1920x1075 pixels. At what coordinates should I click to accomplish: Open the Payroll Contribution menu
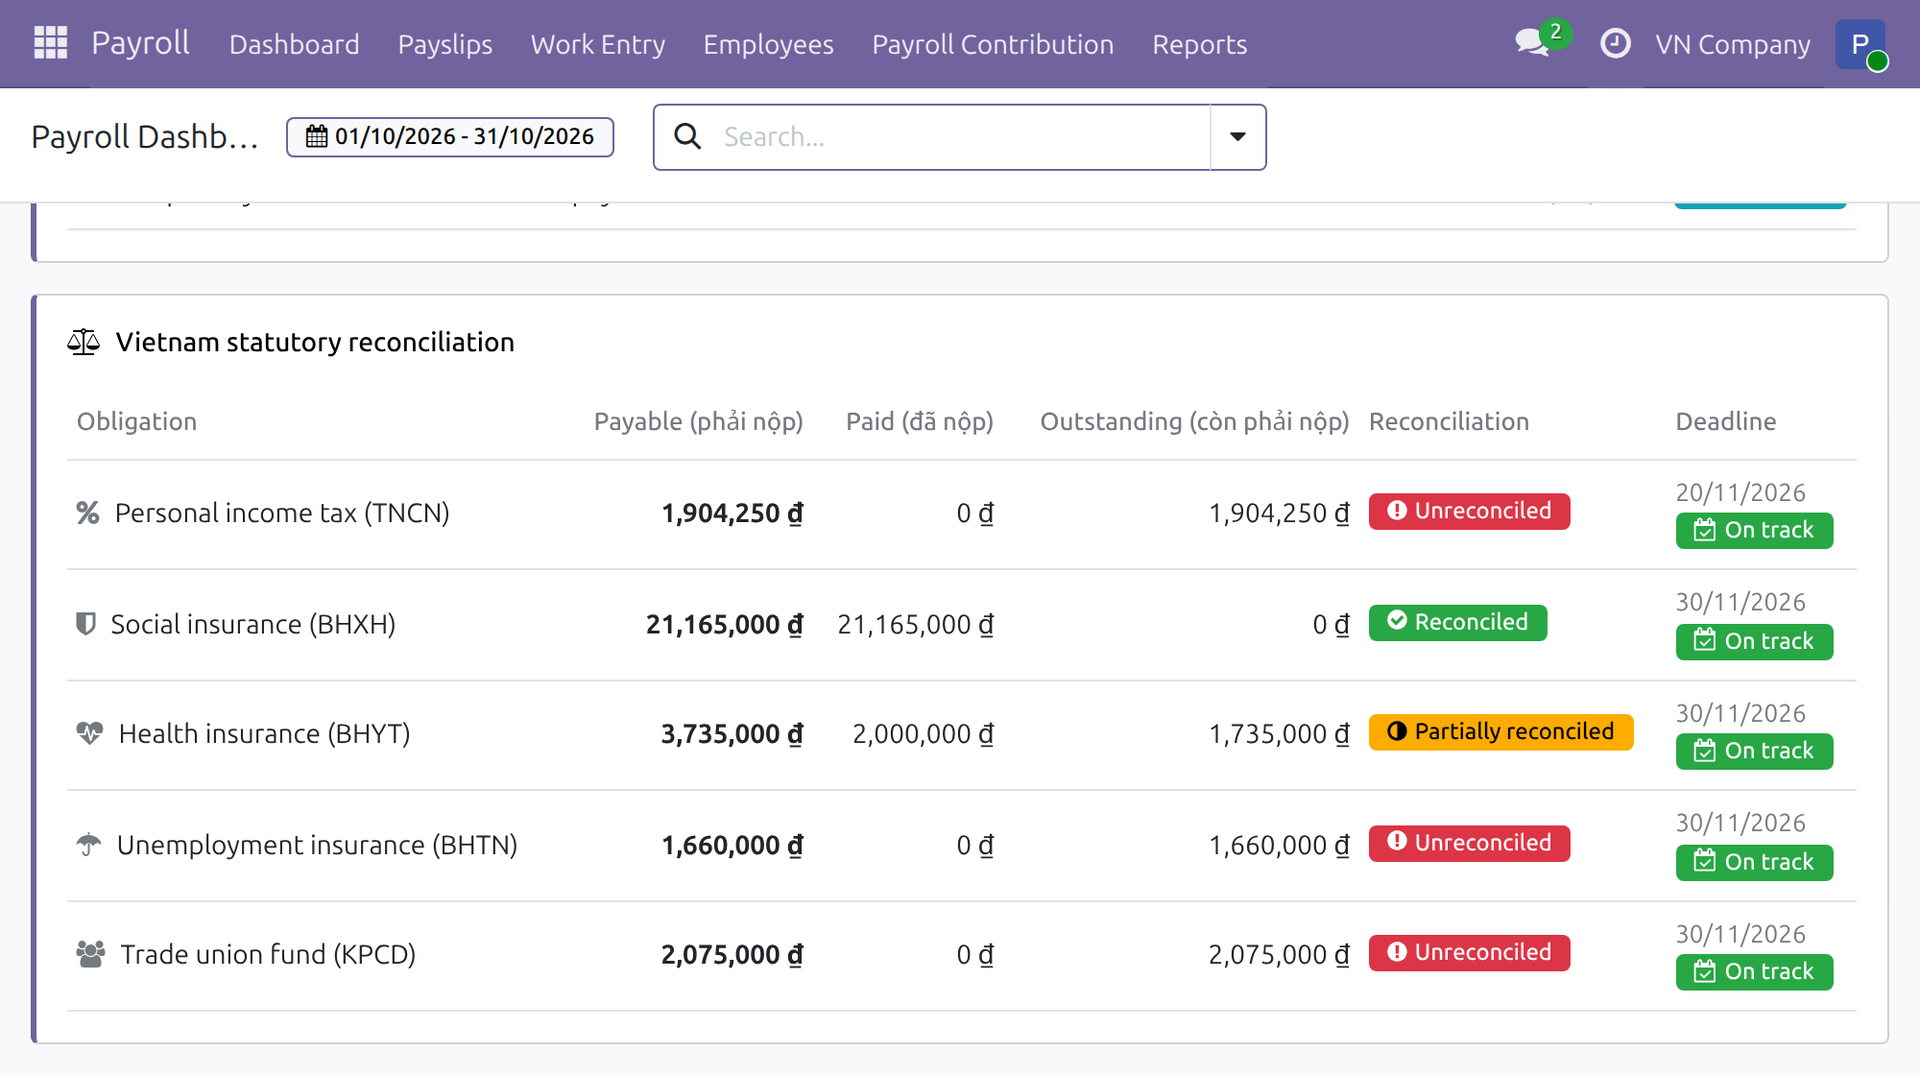coord(993,44)
